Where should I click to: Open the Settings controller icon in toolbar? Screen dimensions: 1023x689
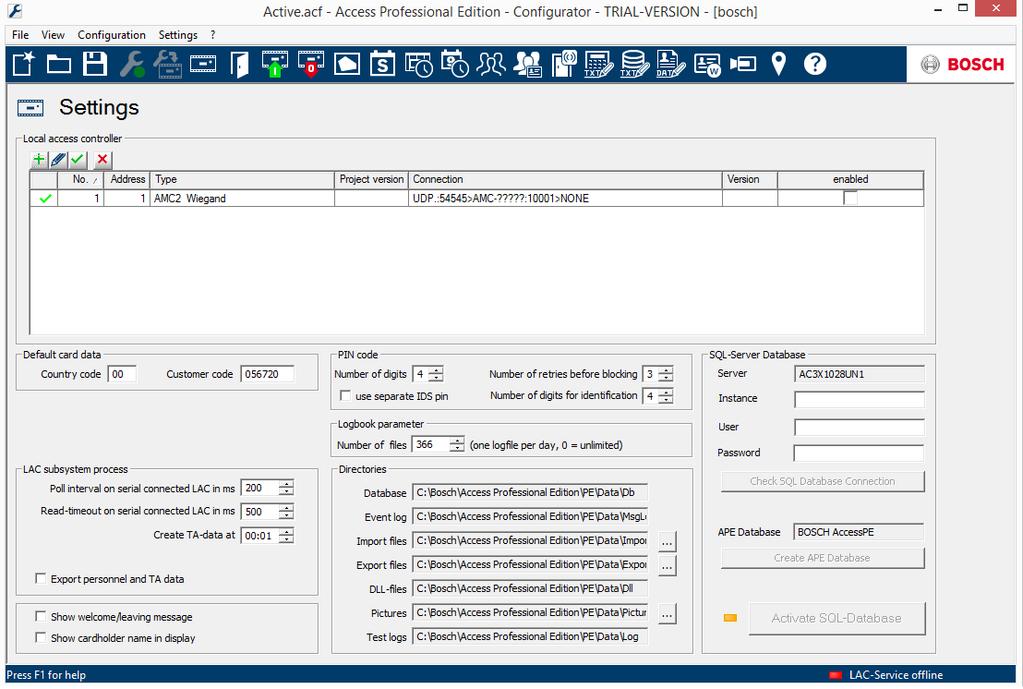(203, 64)
